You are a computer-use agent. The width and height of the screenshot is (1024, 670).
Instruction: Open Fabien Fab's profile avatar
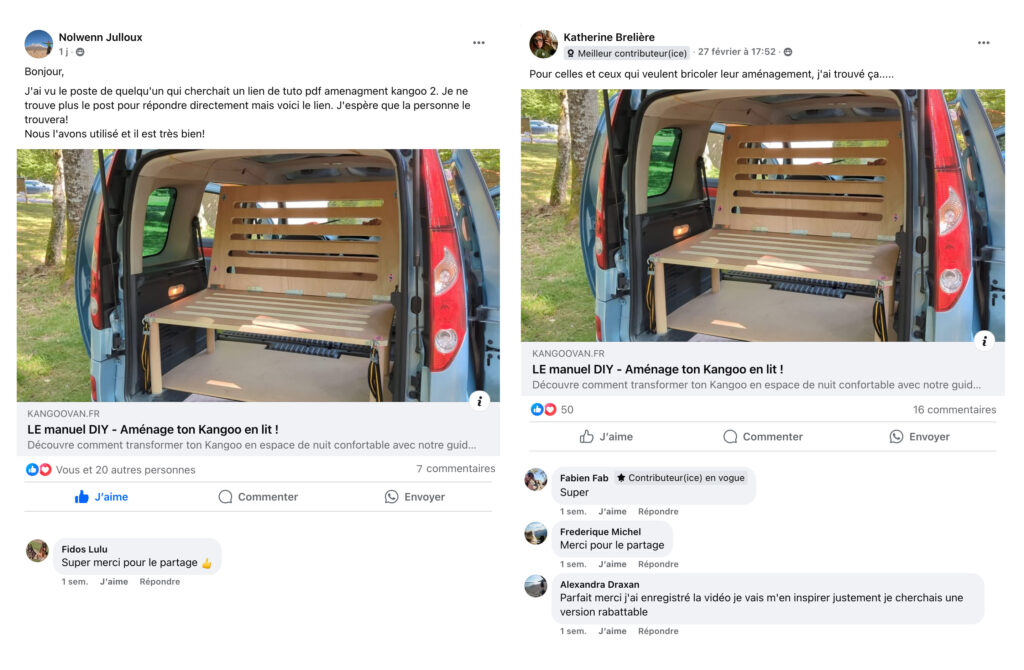tap(536, 479)
